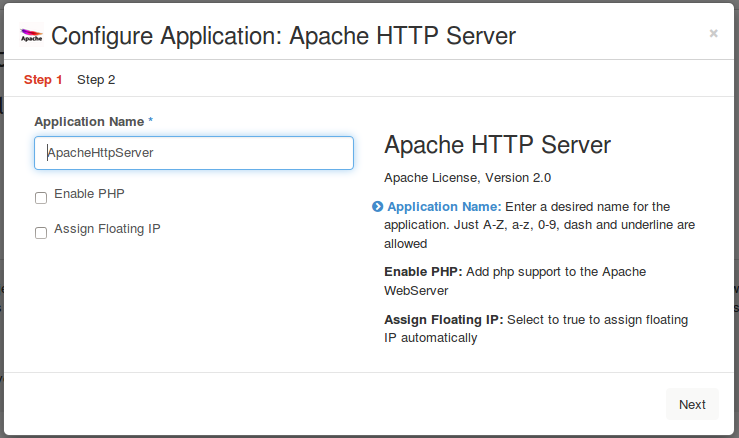The image size is (739, 438).
Task: Enable the PHP checkbox
Action: pos(41,198)
